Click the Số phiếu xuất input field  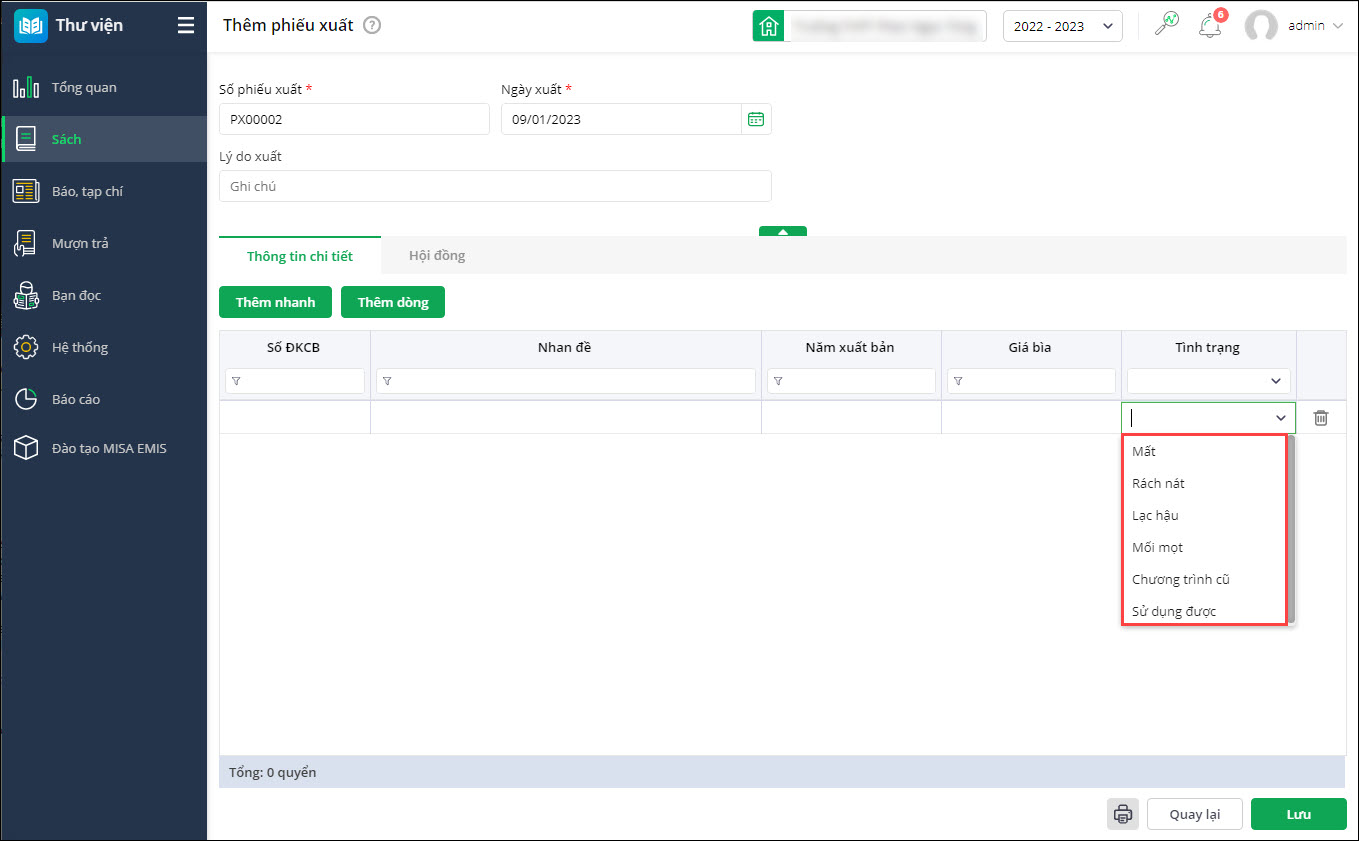pyautogui.click(x=354, y=119)
